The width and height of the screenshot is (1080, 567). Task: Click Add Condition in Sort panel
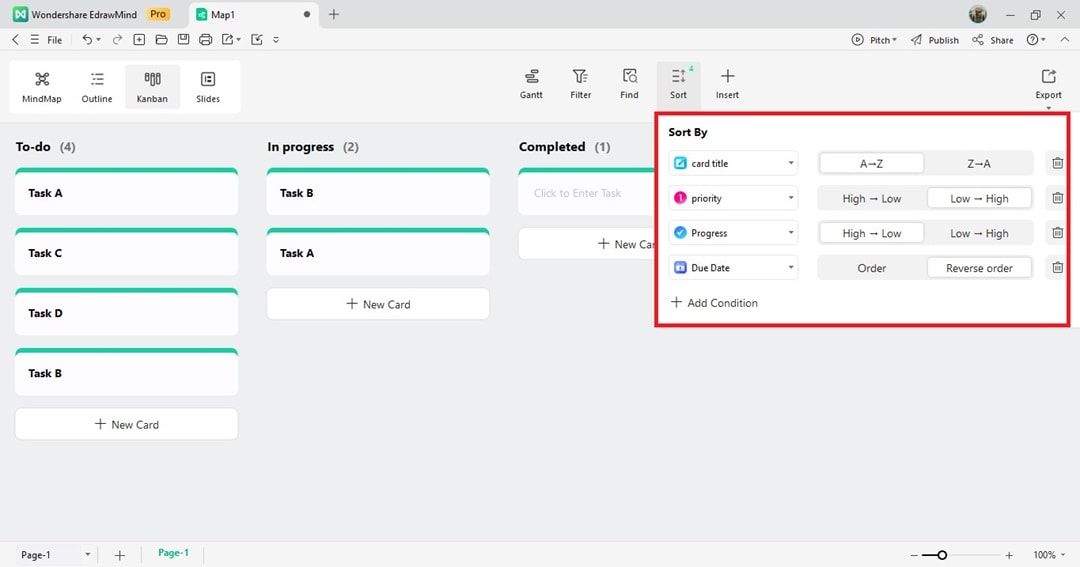pyautogui.click(x=714, y=303)
